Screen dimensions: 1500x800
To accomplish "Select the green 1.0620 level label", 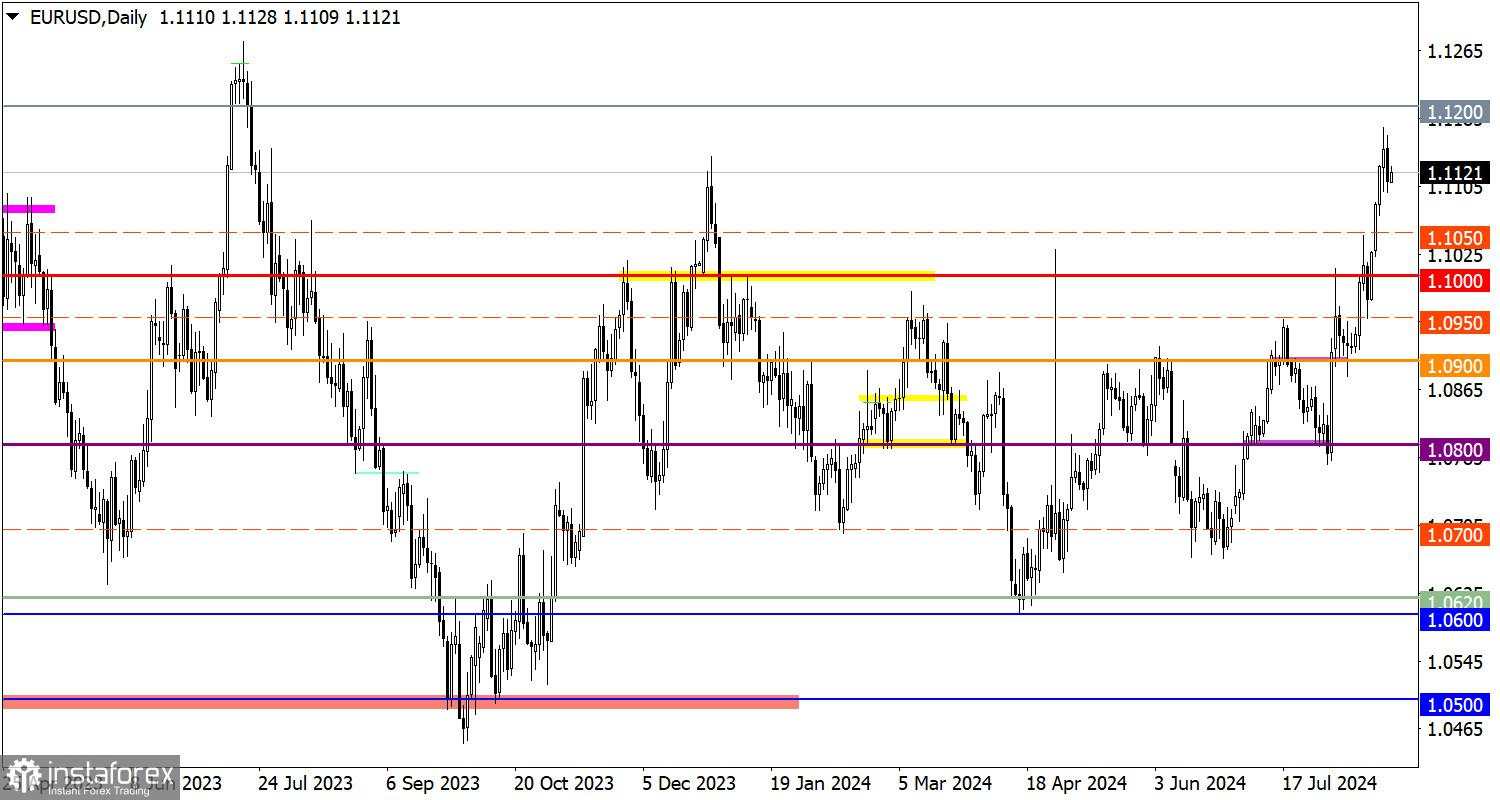I will tap(1455, 601).
